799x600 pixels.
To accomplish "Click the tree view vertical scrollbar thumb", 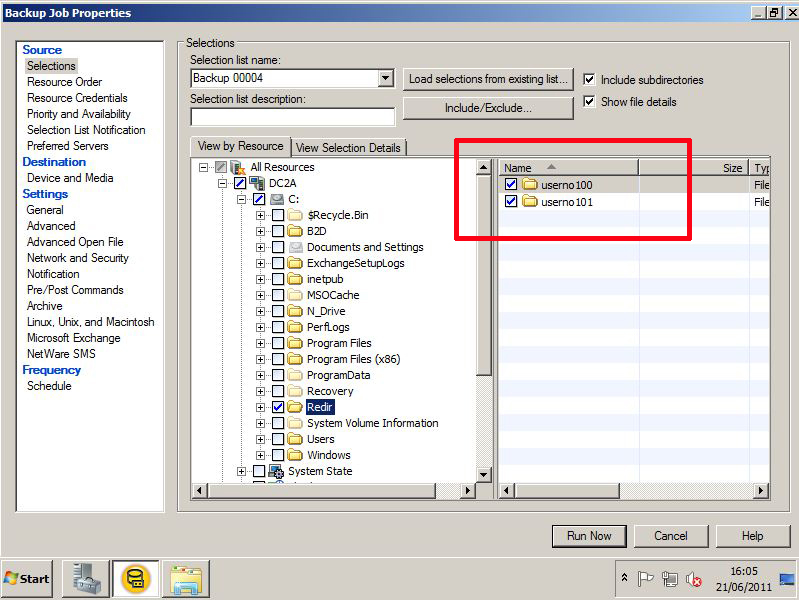I will (x=483, y=275).
